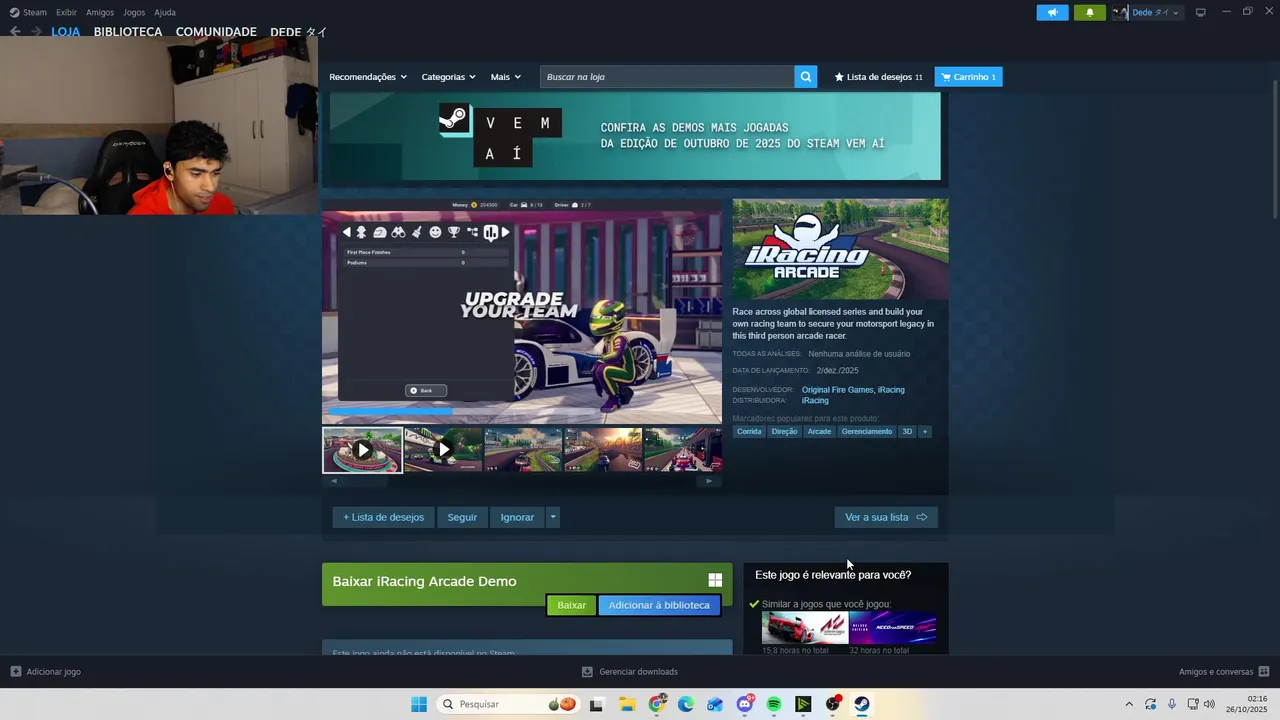
Task: Click Ver a sua lista button
Action: click(886, 517)
